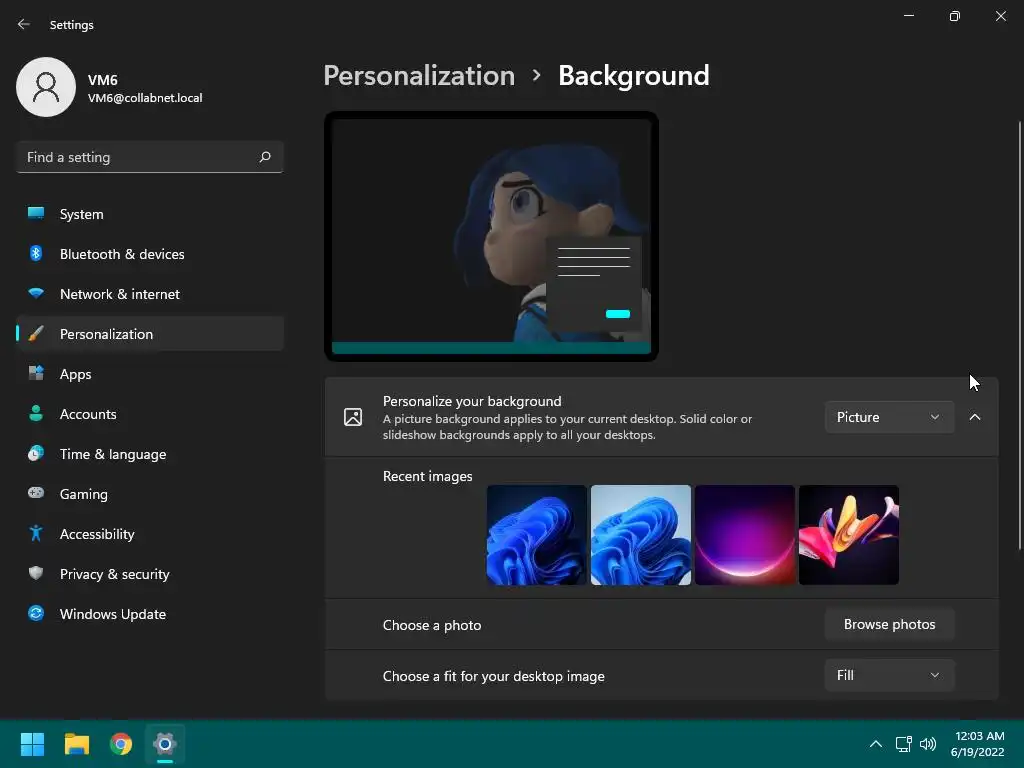Select the Personalization category
The height and width of the screenshot is (768, 1024).
point(150,334)
